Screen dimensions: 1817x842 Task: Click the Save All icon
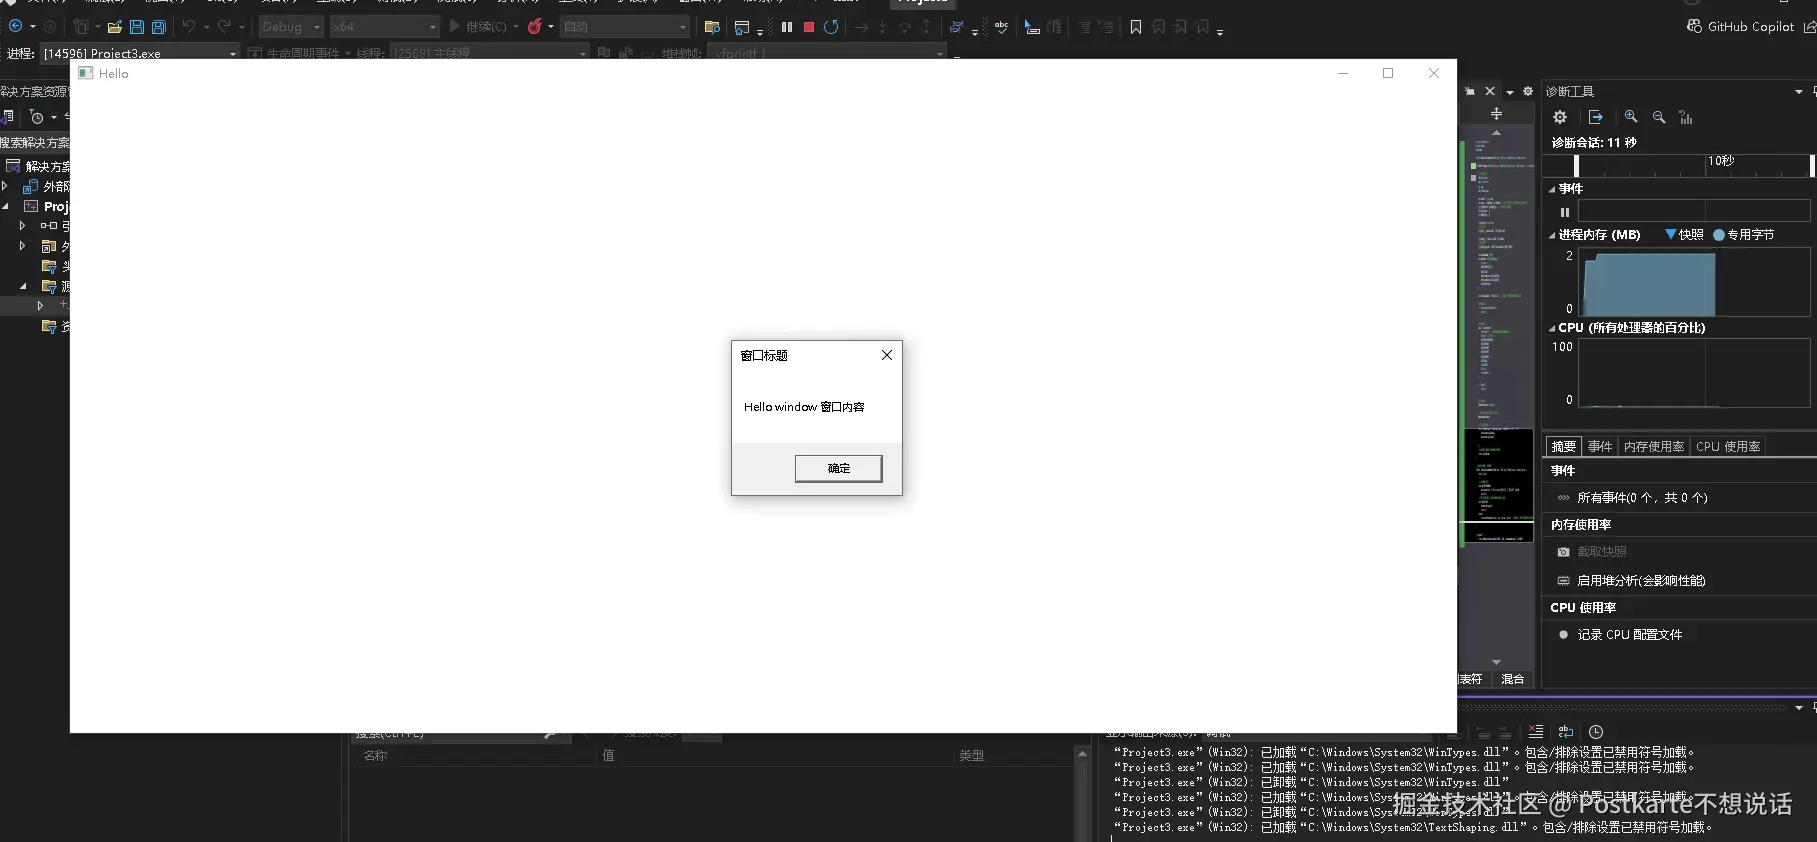pyautogui.click(x=158, y=27)
